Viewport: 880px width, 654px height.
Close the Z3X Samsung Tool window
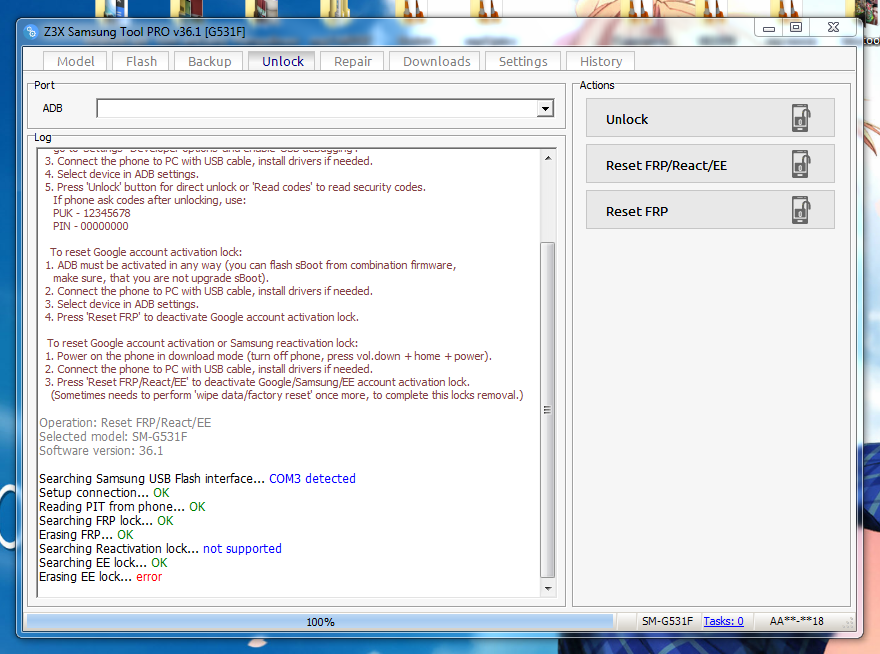[x=833, y=28]
